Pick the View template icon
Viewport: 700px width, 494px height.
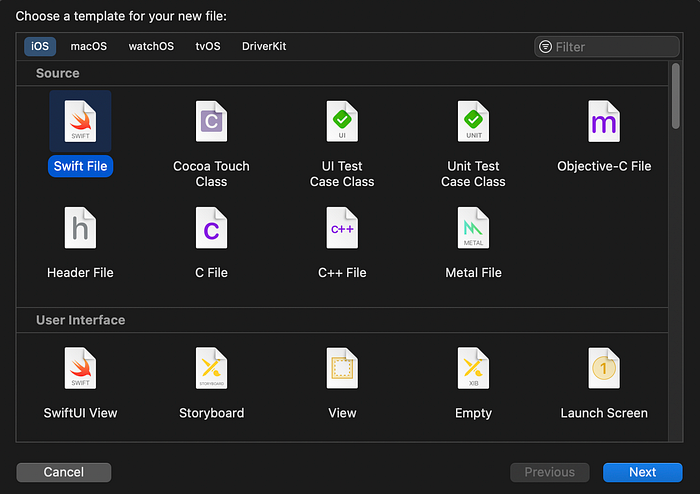click(342, 368)
